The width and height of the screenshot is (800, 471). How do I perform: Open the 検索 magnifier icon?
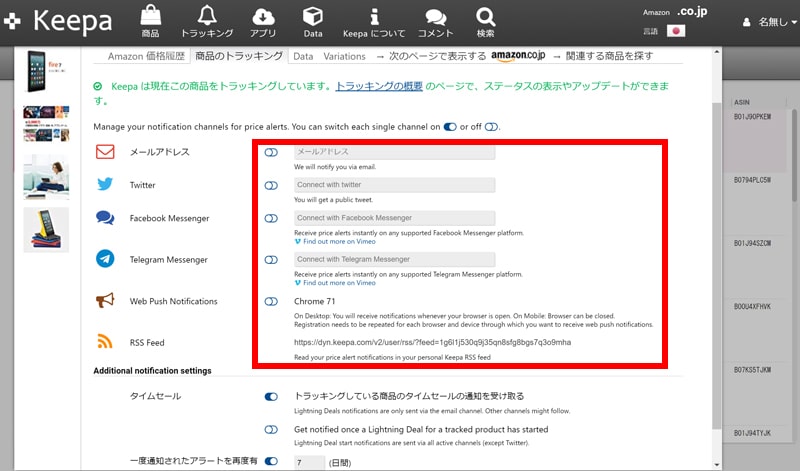click(485, 21)
